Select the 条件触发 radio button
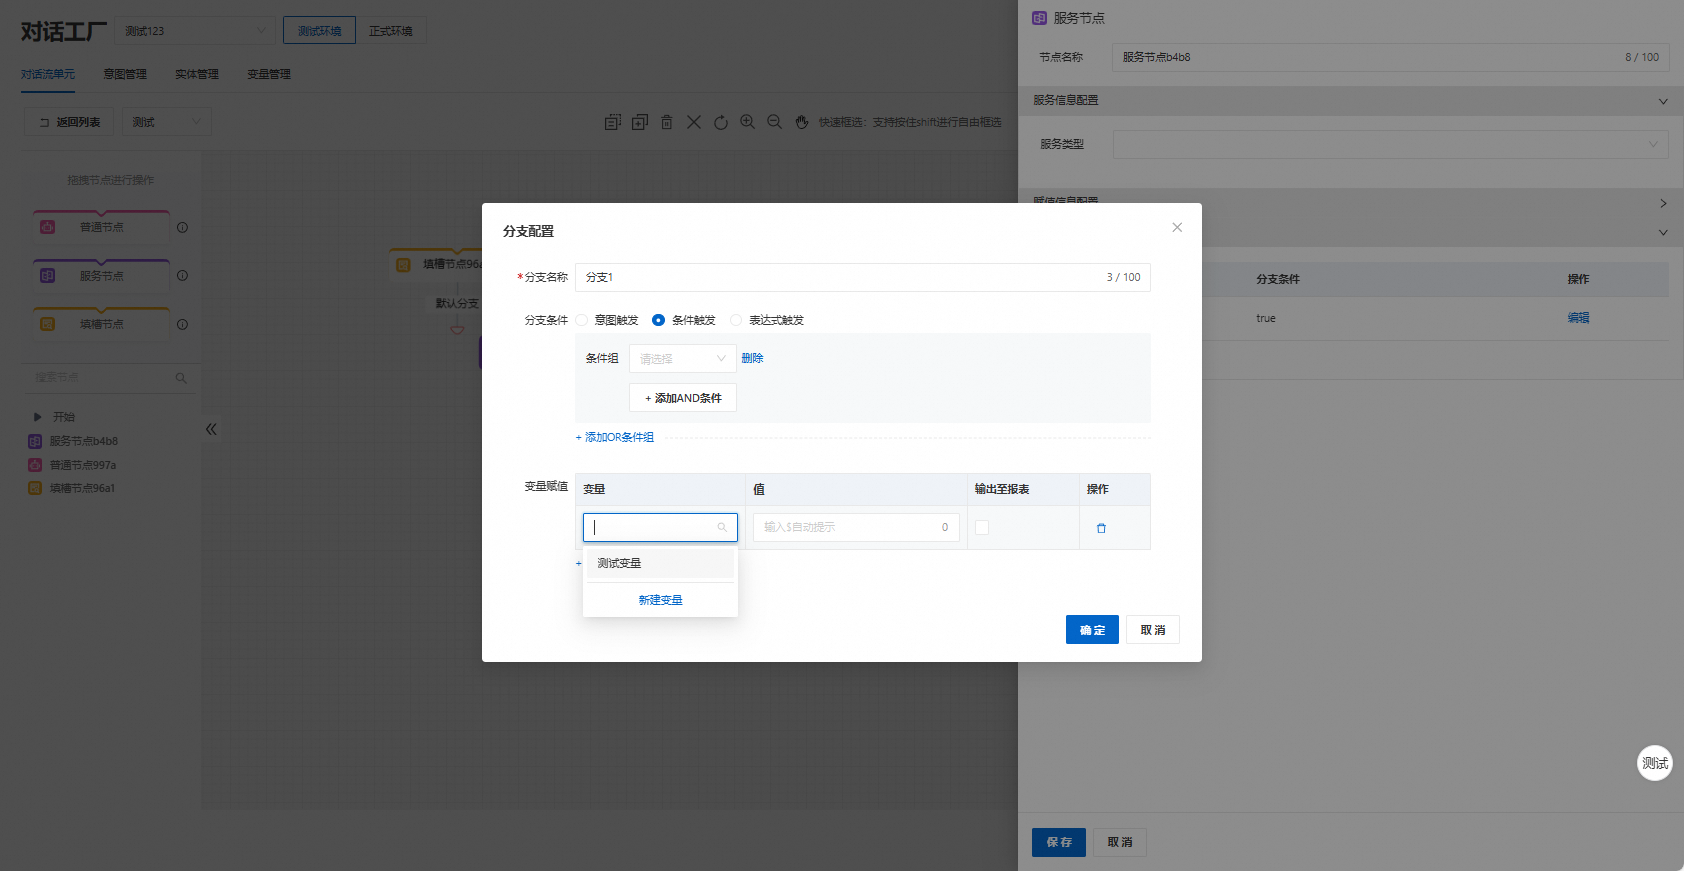Viewport: 1684px width, 871px height. (x=658, y=320)
